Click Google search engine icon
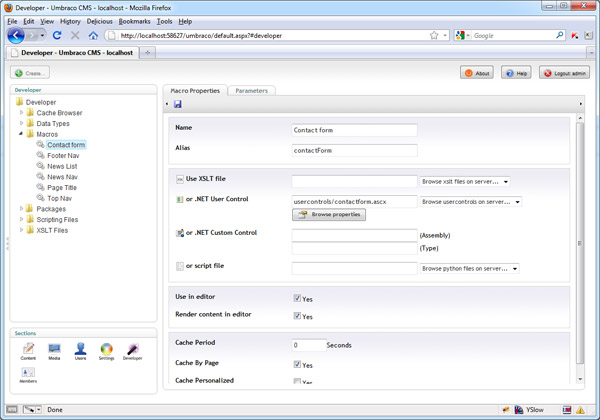The image size is (600, 420). pyautogui.click(x=460, y=36)
